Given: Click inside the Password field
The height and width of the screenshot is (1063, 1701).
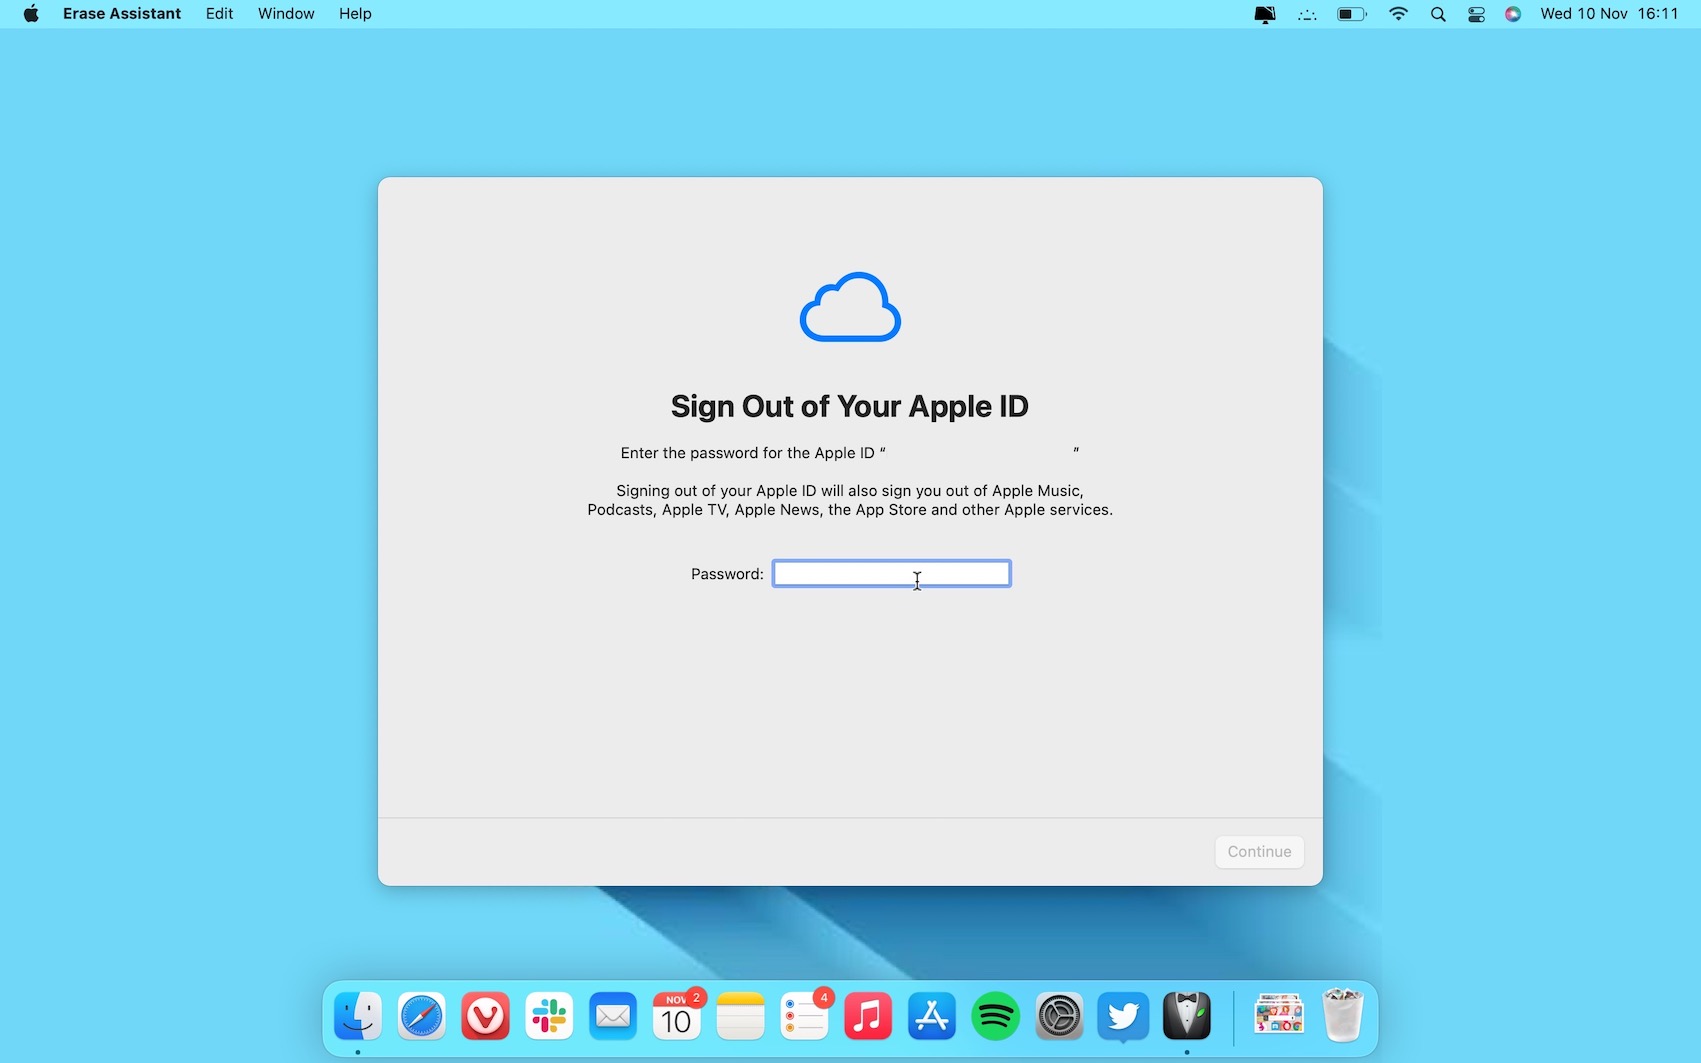Looking at the screenshot, I should click(x=890, y=573).
